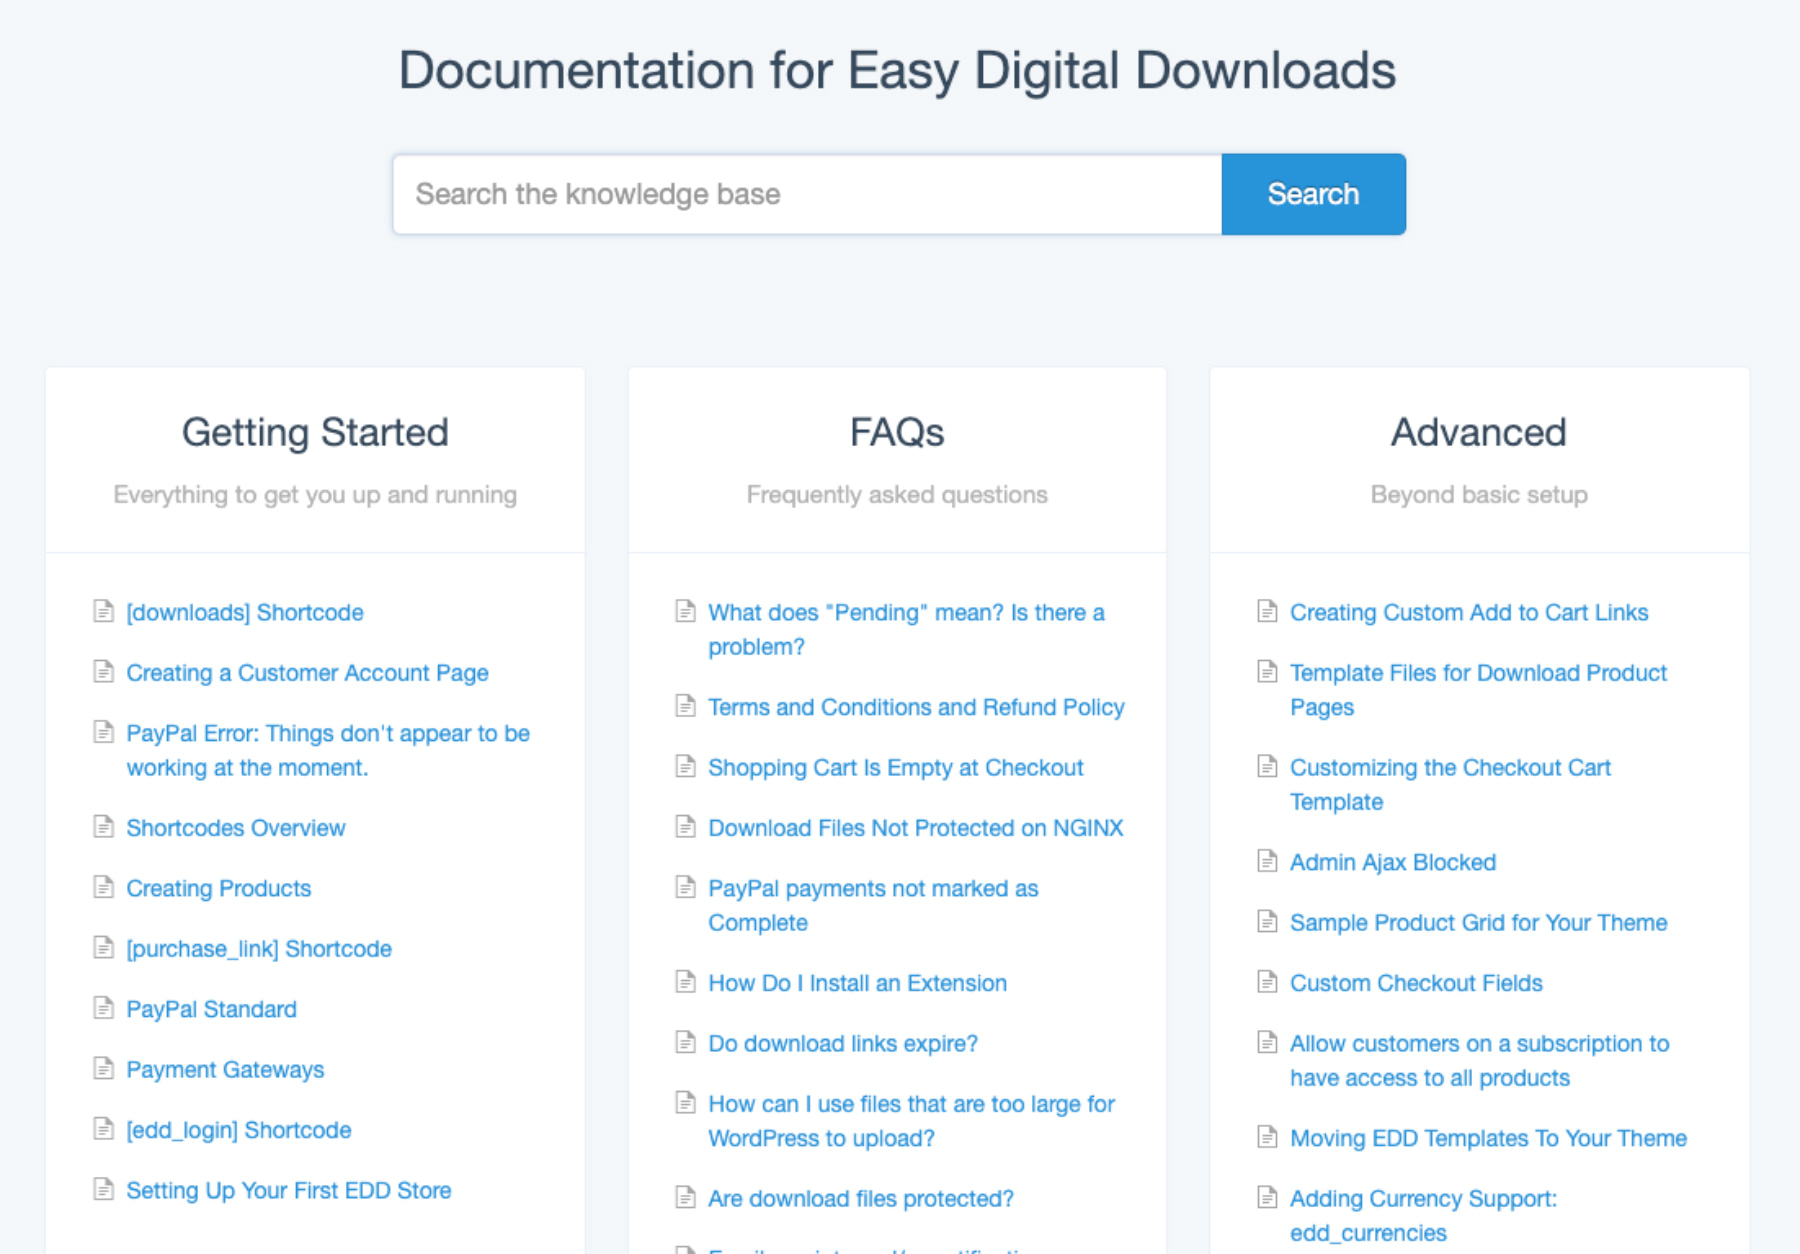This screenshot has width=1800, height=1254.
Task: Click the document icon beside [downloads] Shortcode
Action: click(103, 611)
